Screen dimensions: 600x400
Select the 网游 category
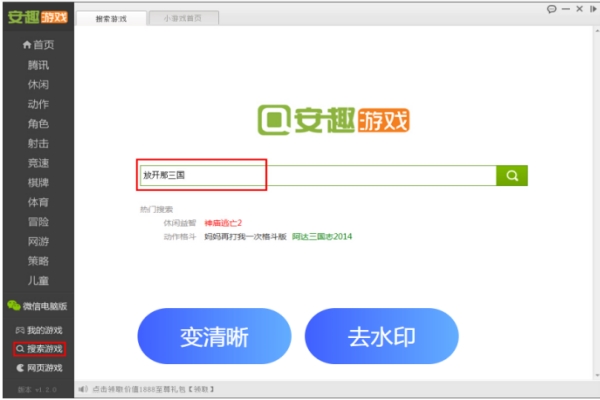click(38, 242)
